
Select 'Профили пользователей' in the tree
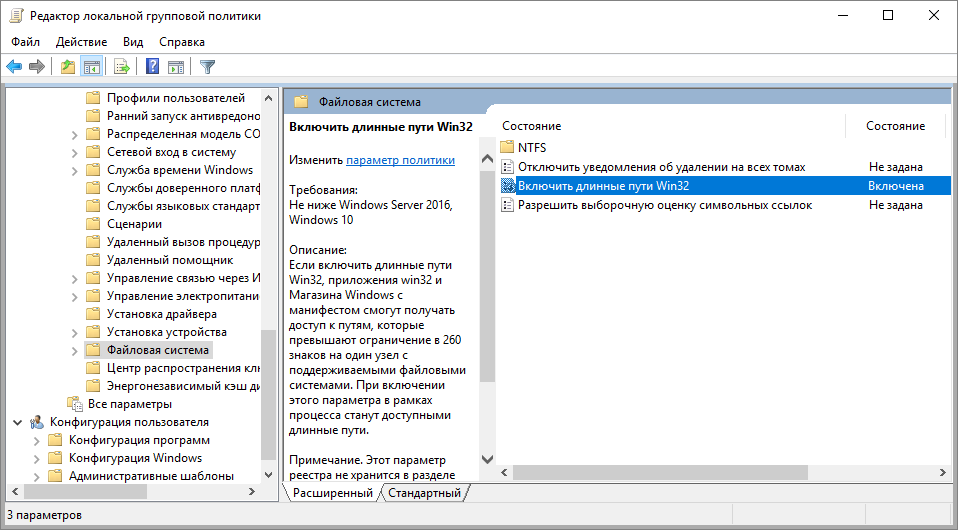[176, 98]
